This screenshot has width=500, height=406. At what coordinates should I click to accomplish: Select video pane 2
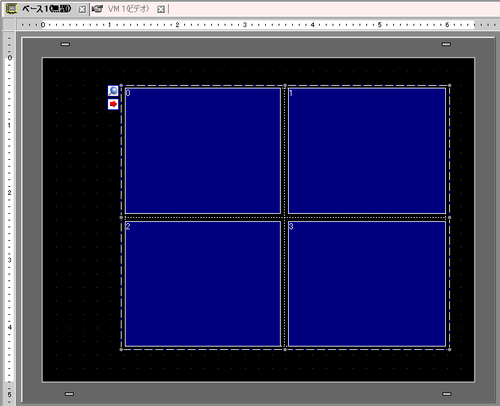(x=203, y=284)
